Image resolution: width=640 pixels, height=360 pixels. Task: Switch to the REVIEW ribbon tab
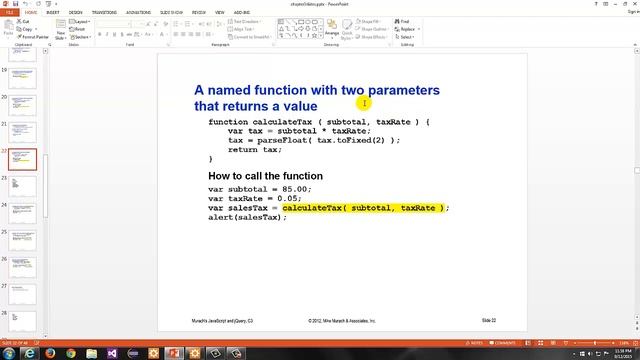(x=199, y=13)
